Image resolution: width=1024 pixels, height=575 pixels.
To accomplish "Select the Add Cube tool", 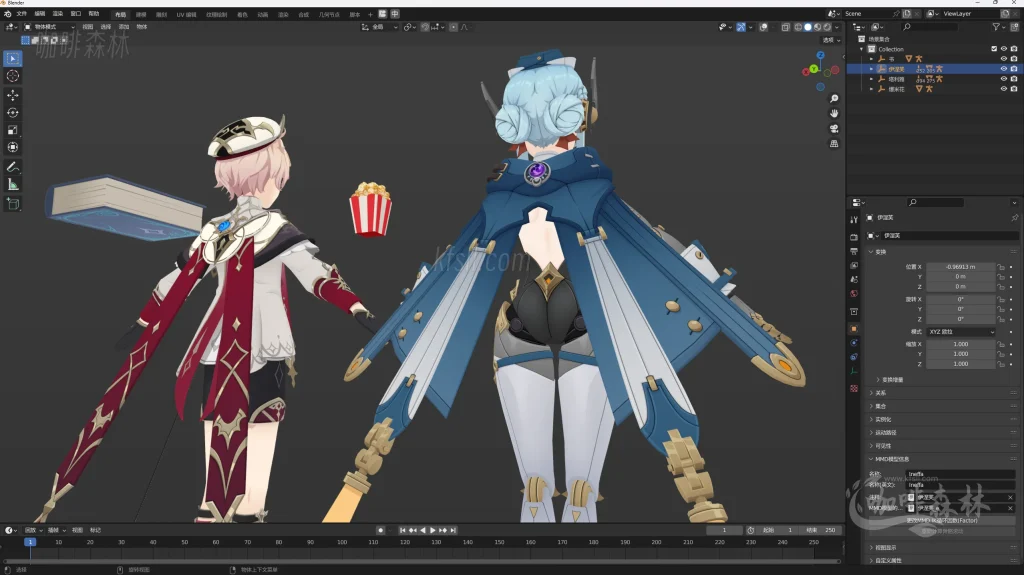I will (12, 204).
